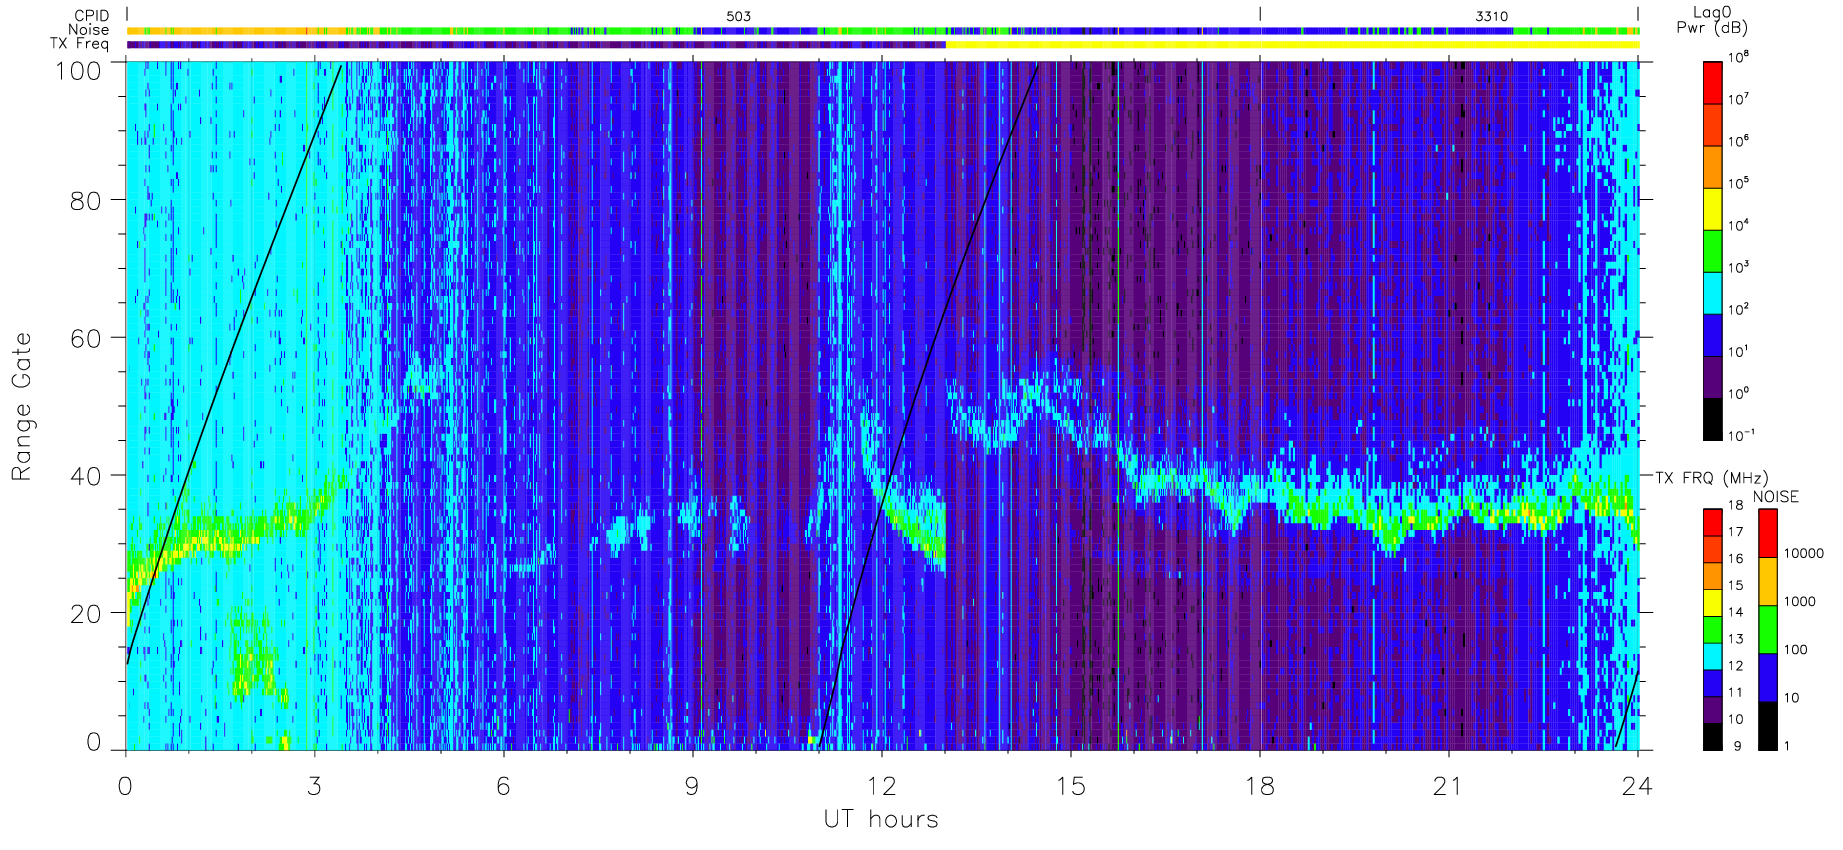Image resolution: width=1843 pixels, height=850 pixels.
Task: Click the Range Gate axis title
Action: pos(22,406)
